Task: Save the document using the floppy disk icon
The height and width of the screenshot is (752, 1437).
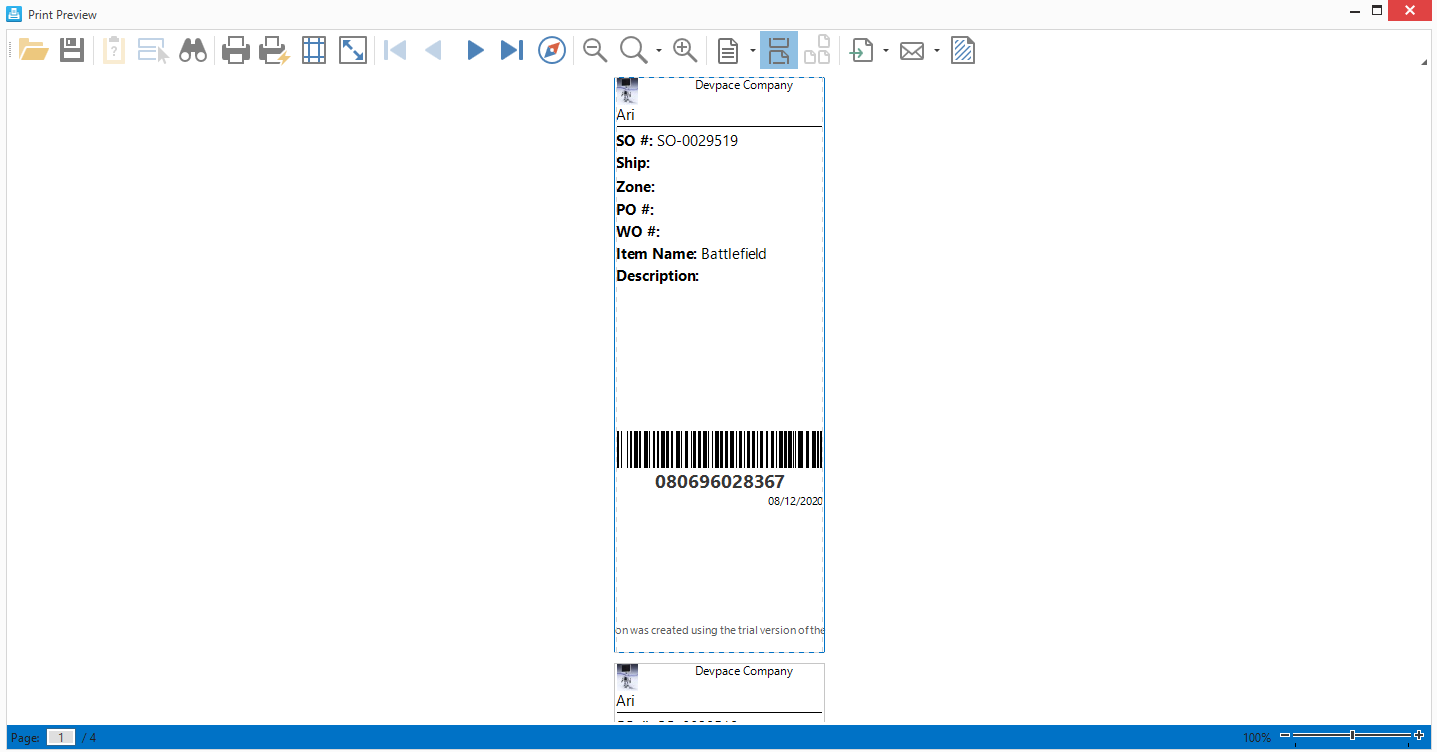Action: point(72,50)
